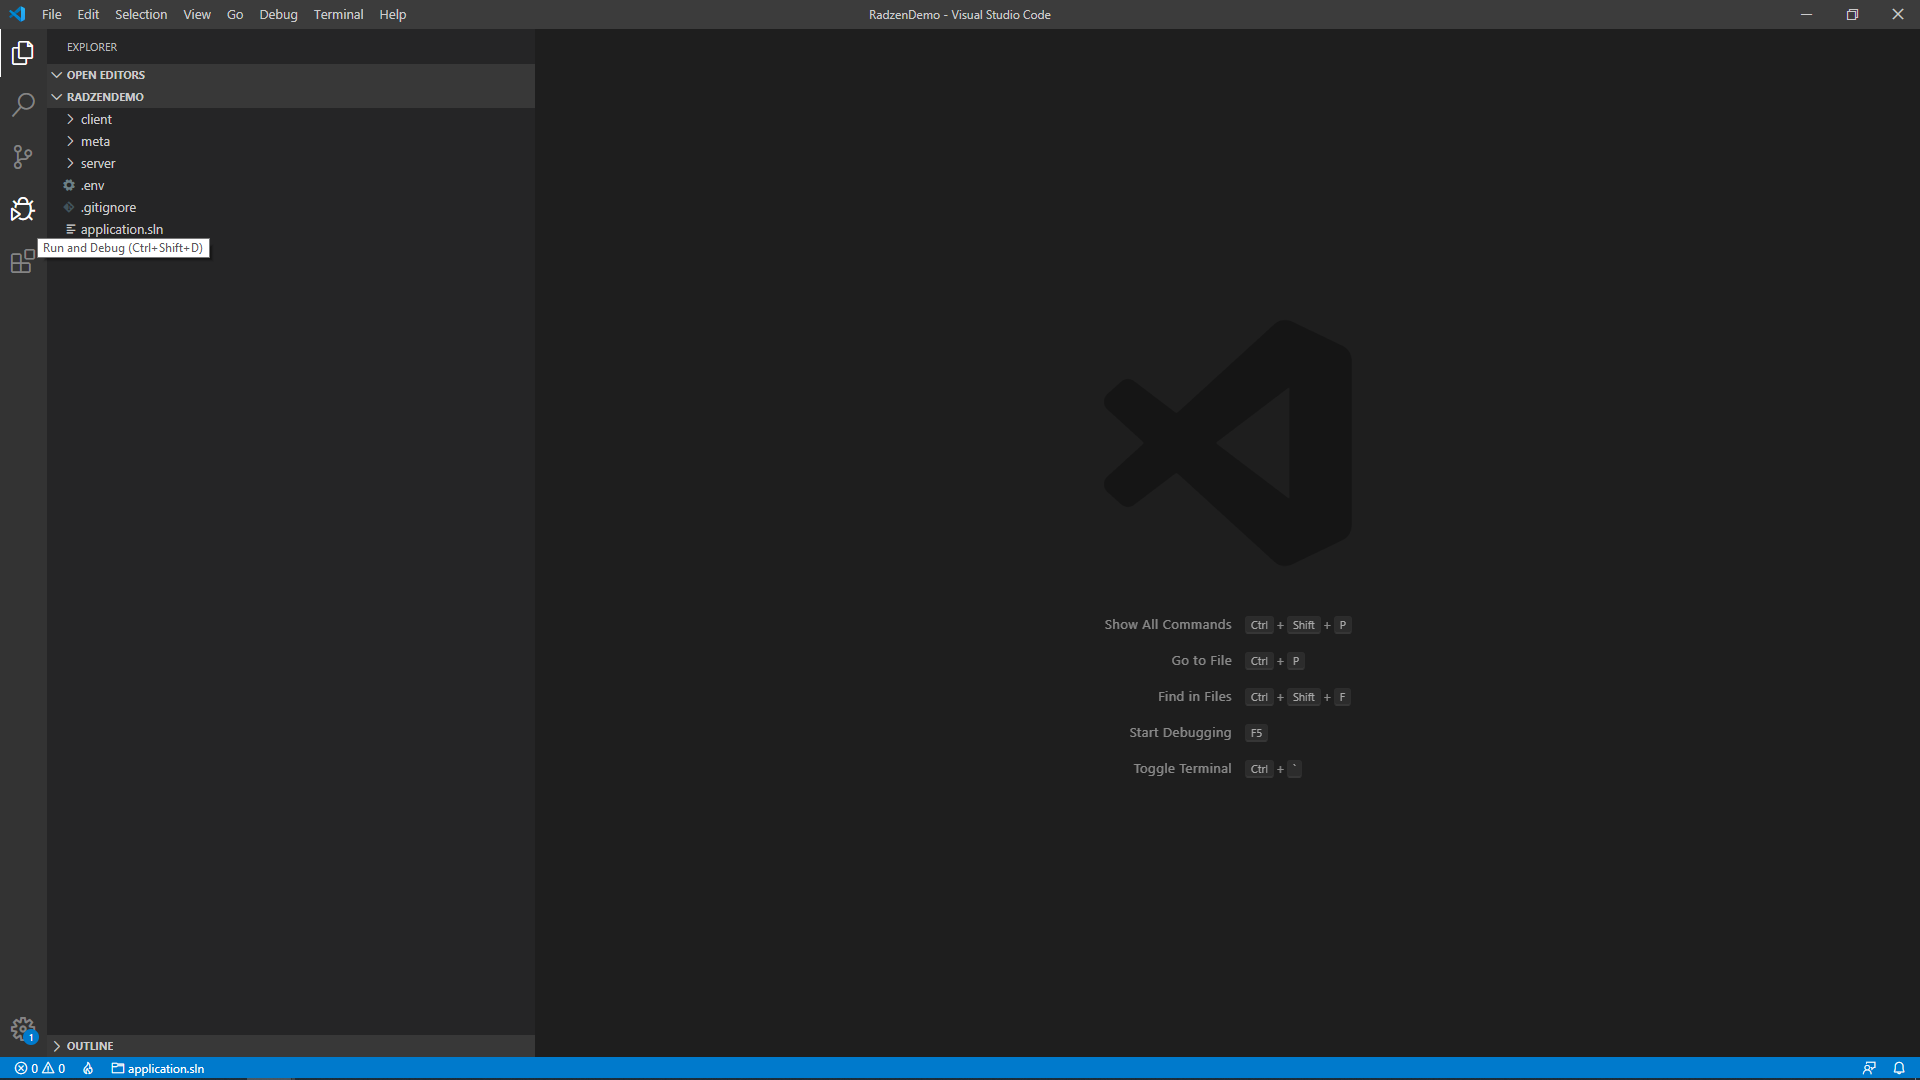
Task: Open the Debug menu
Action: (x=278, y=14)
